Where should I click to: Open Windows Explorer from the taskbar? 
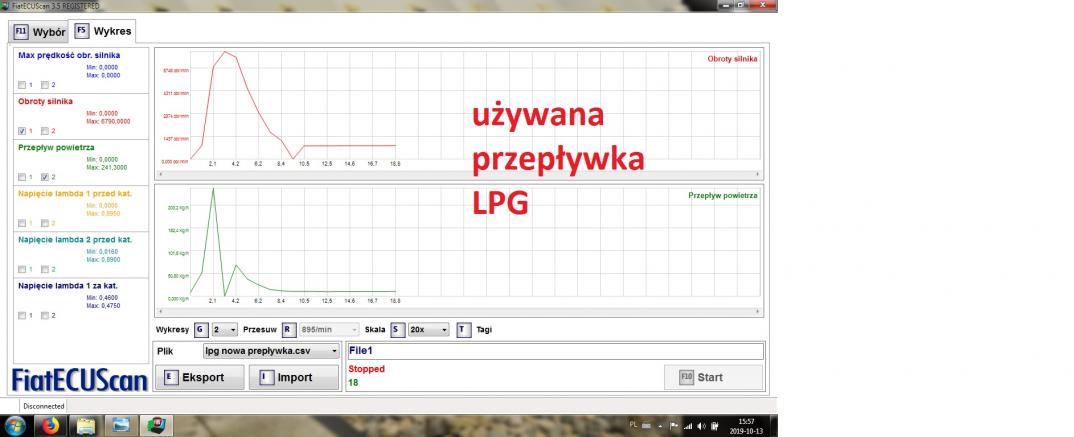86,425
